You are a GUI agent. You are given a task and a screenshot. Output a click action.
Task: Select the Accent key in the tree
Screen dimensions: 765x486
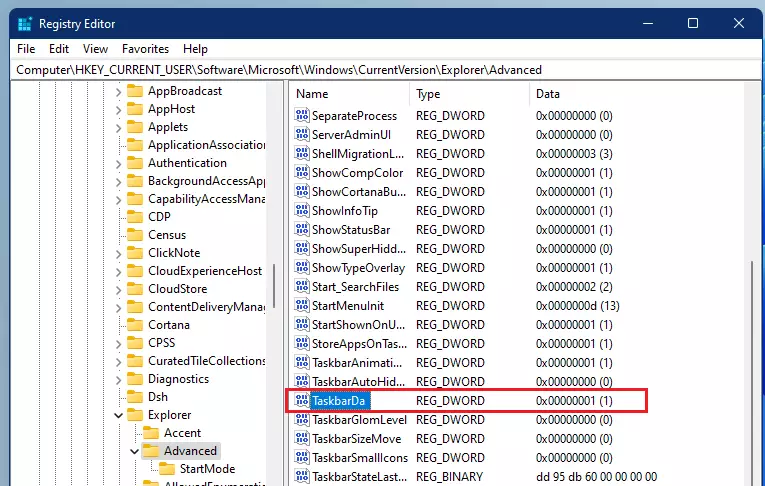tap(182, 433)
